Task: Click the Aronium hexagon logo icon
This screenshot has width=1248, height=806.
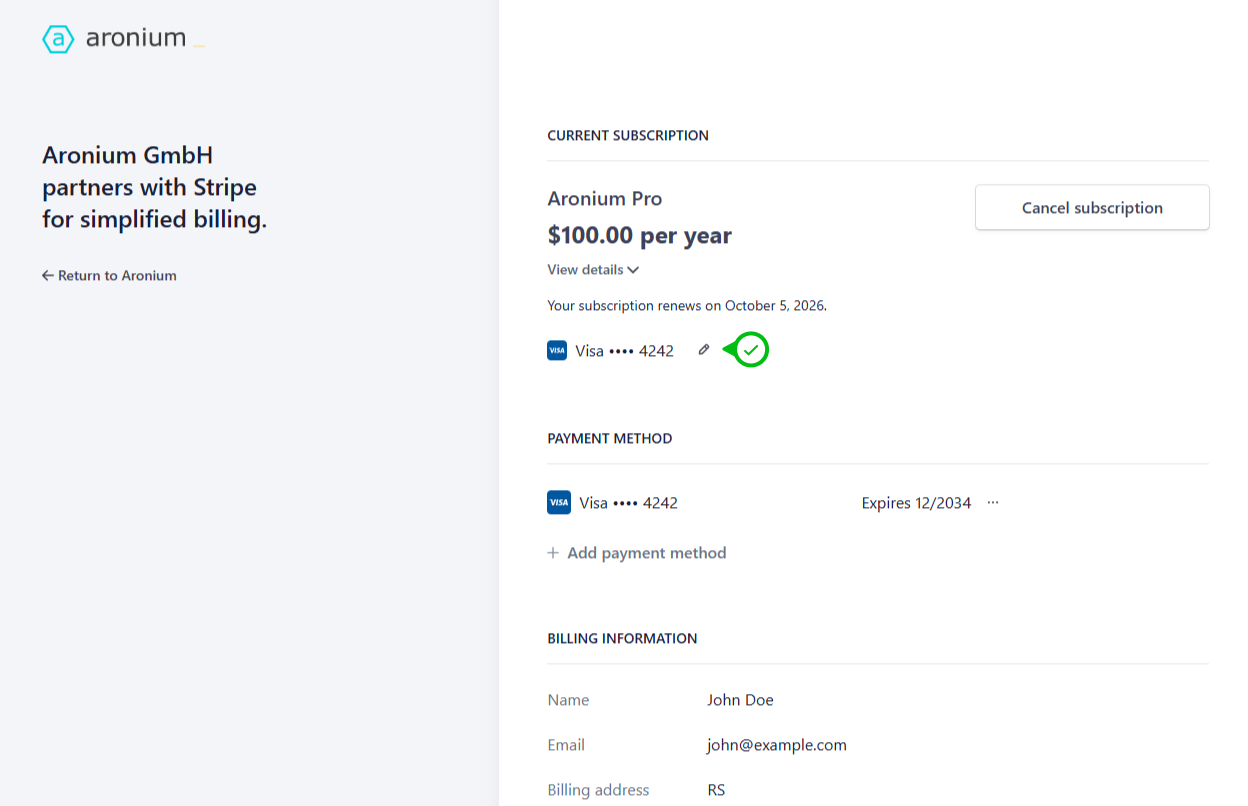Action: tap(58, 39)
